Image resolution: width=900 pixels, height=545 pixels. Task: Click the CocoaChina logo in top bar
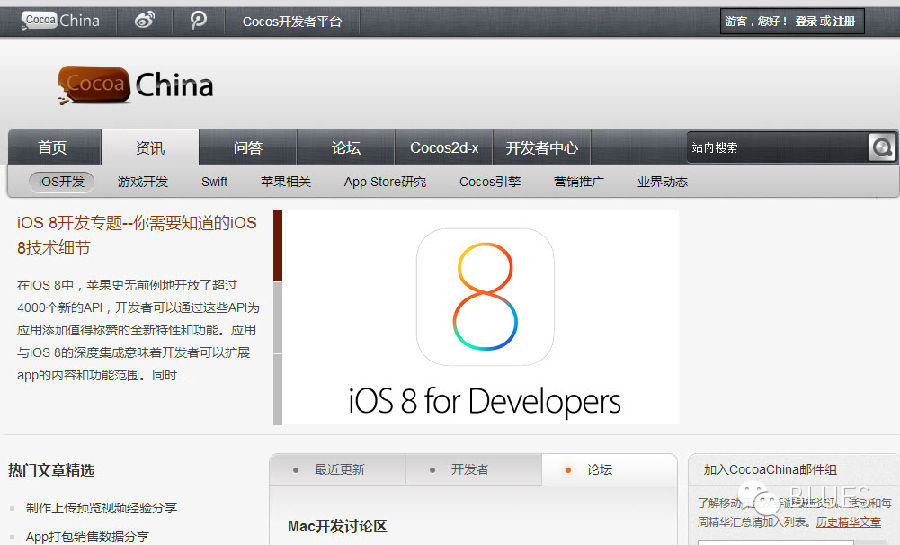[x=60, y=21]
